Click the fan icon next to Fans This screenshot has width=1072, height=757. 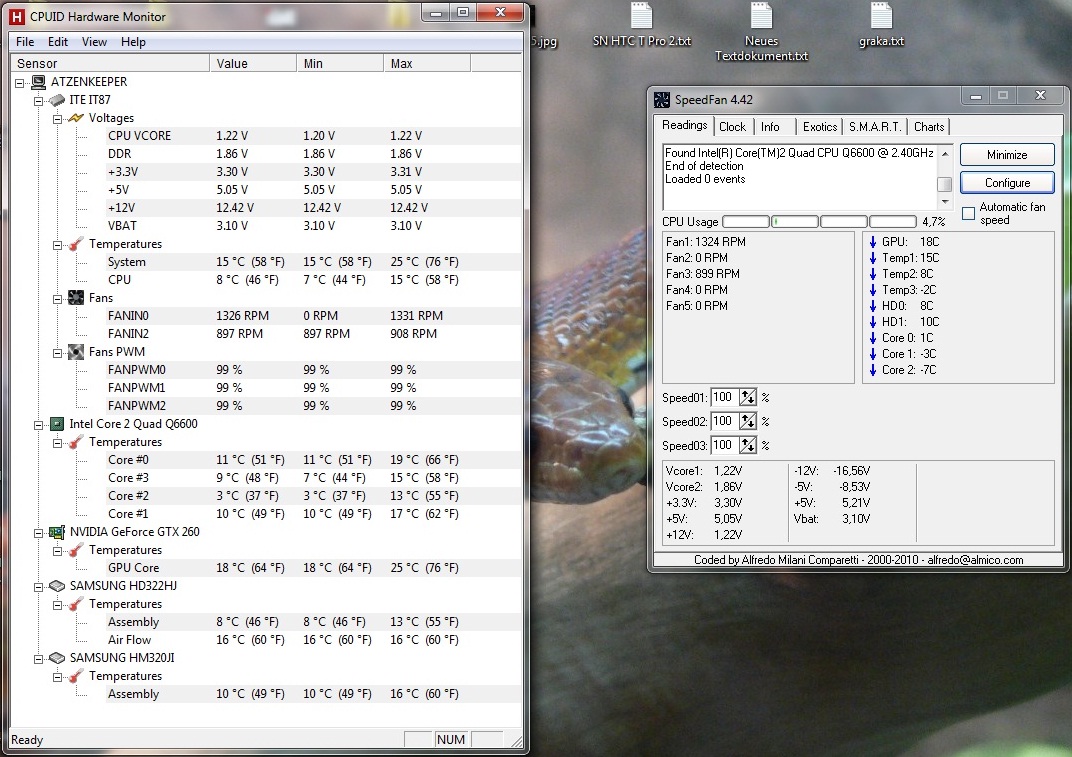coord(76,297)
